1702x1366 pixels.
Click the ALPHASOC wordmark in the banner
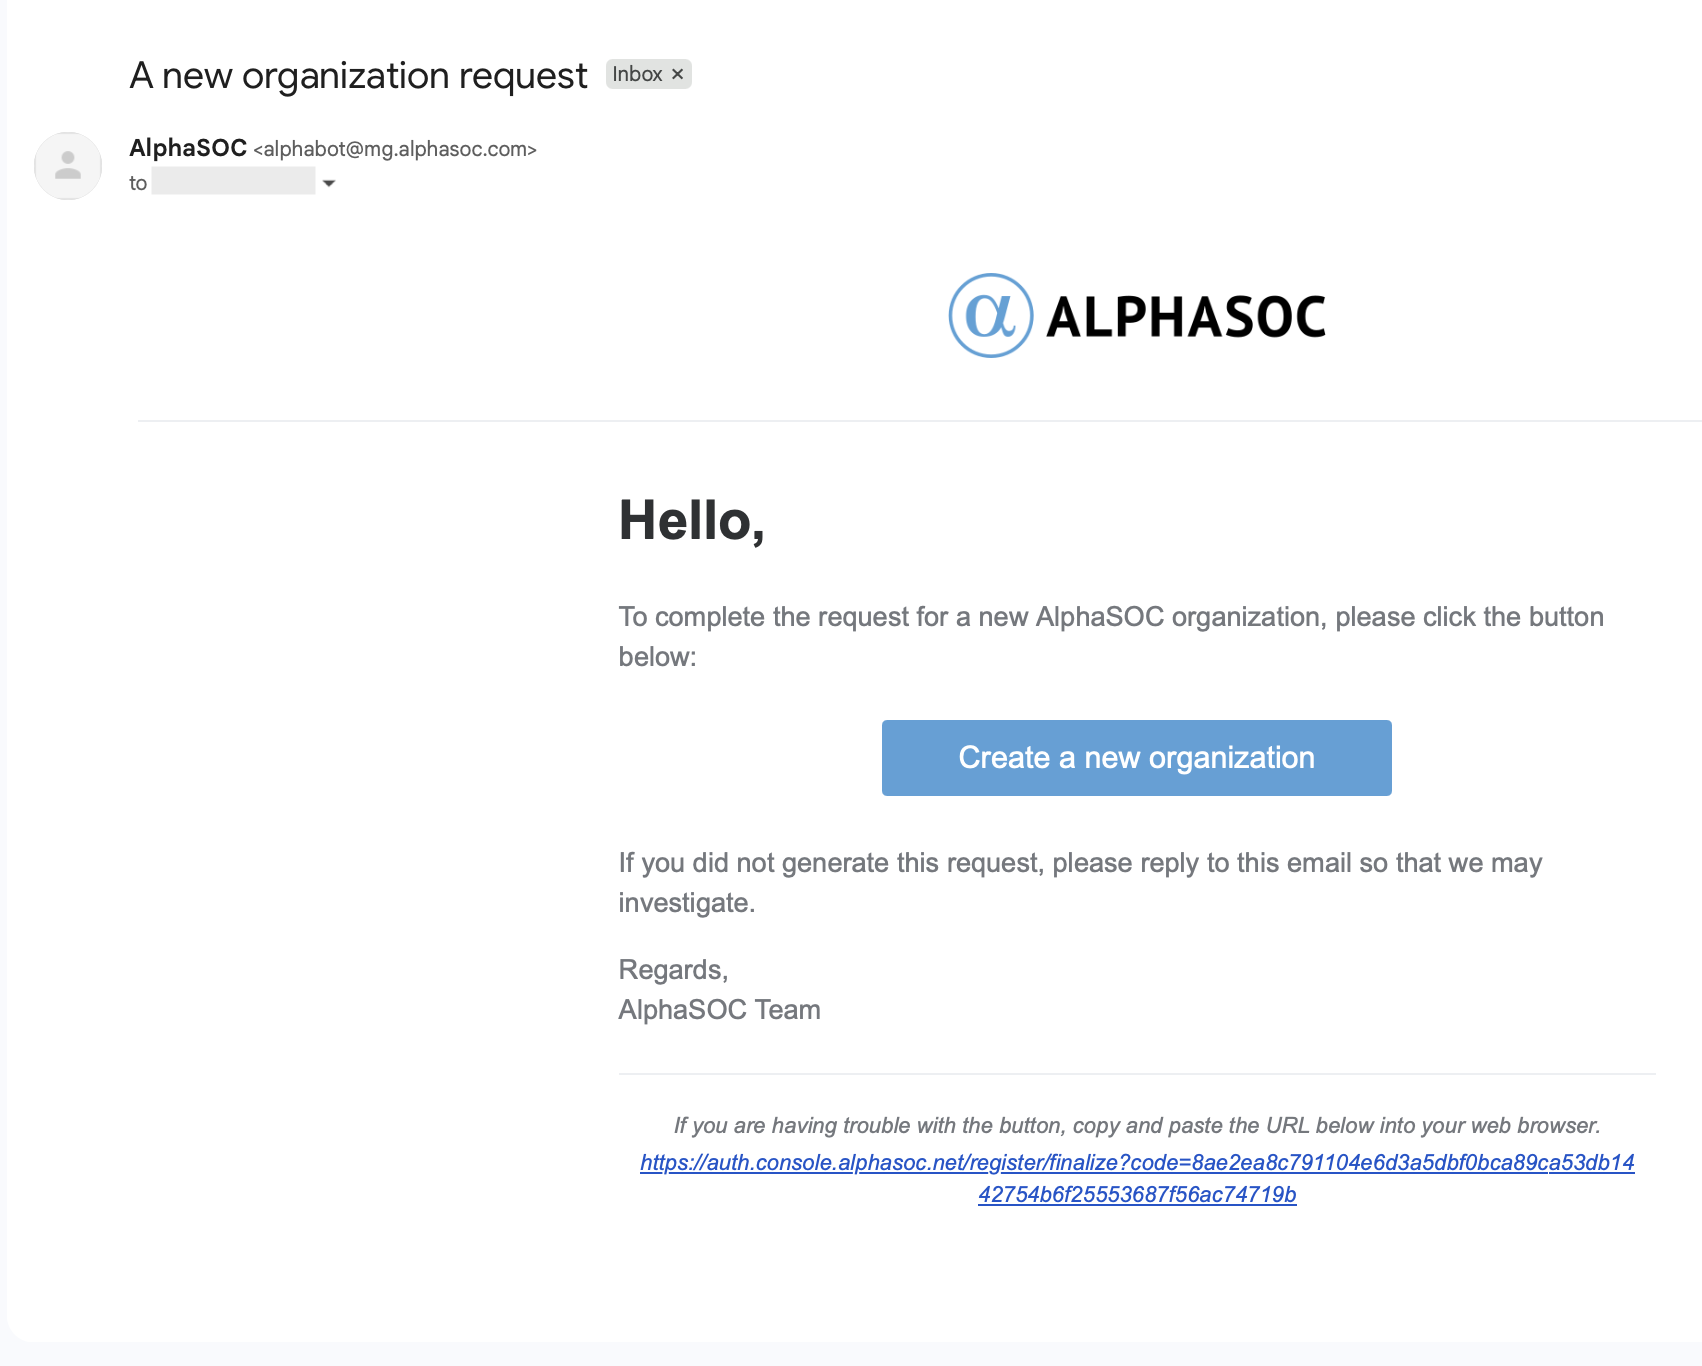point(1186,317)
